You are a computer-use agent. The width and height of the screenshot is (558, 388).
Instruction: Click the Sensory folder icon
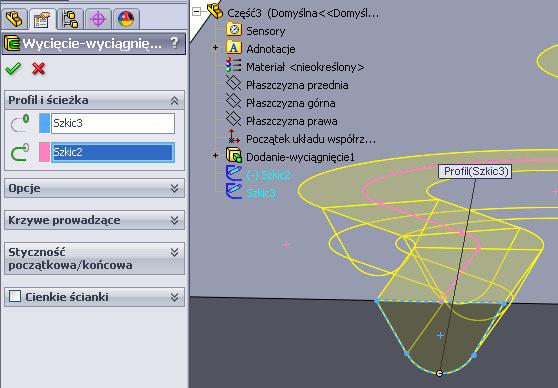[x=234, y=30]
